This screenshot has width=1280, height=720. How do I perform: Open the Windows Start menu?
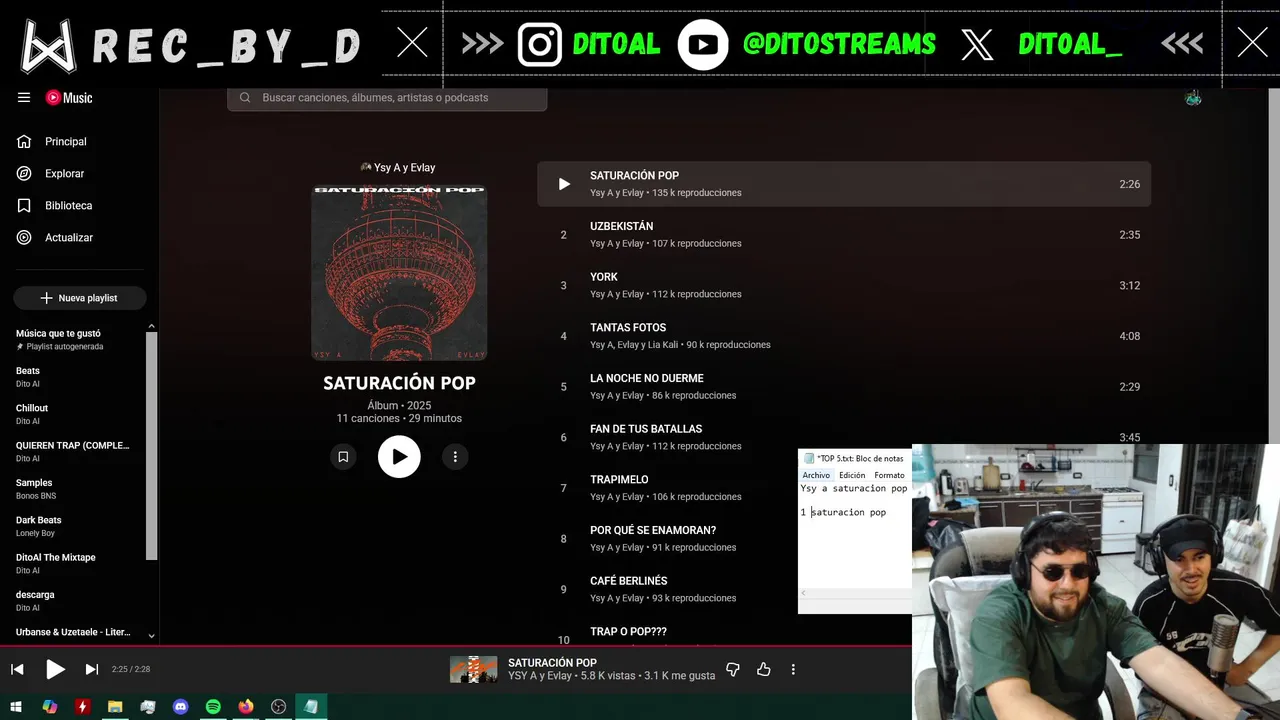[x=17, y=707]
